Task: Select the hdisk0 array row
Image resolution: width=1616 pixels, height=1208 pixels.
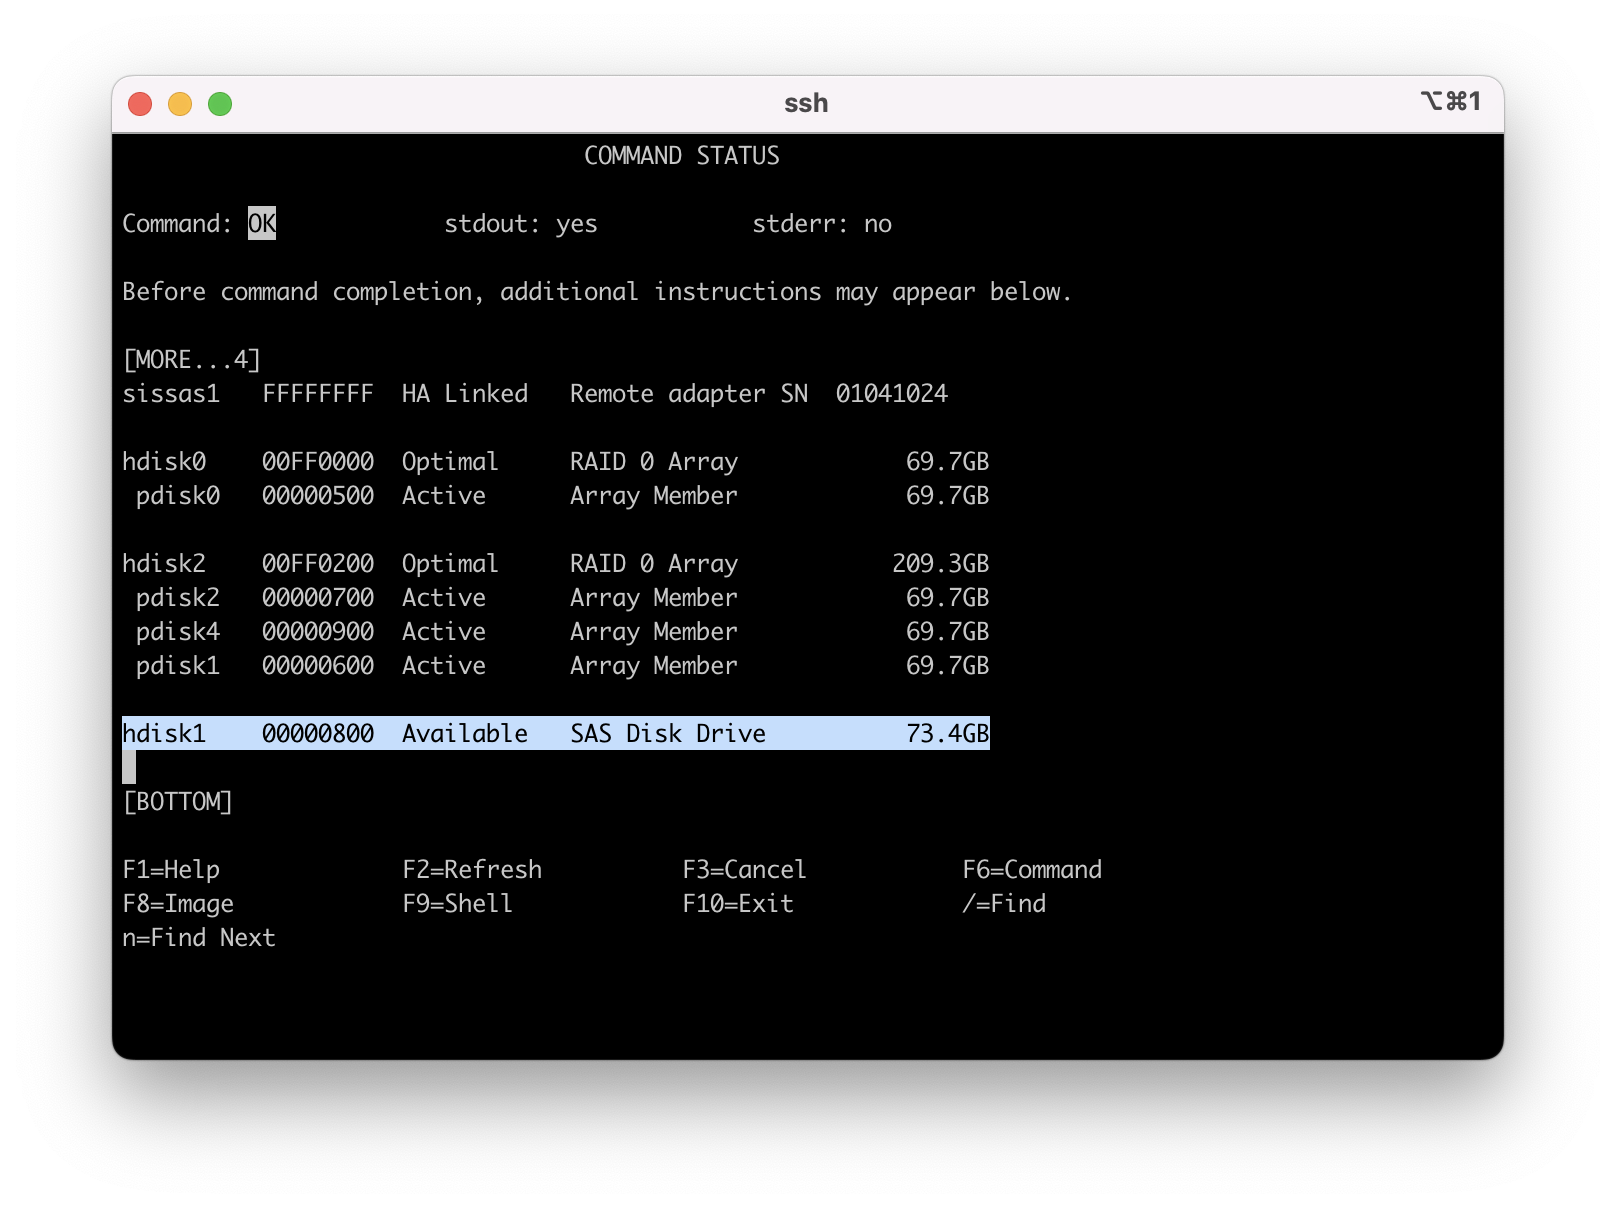Action: click(x=556, y=462)
